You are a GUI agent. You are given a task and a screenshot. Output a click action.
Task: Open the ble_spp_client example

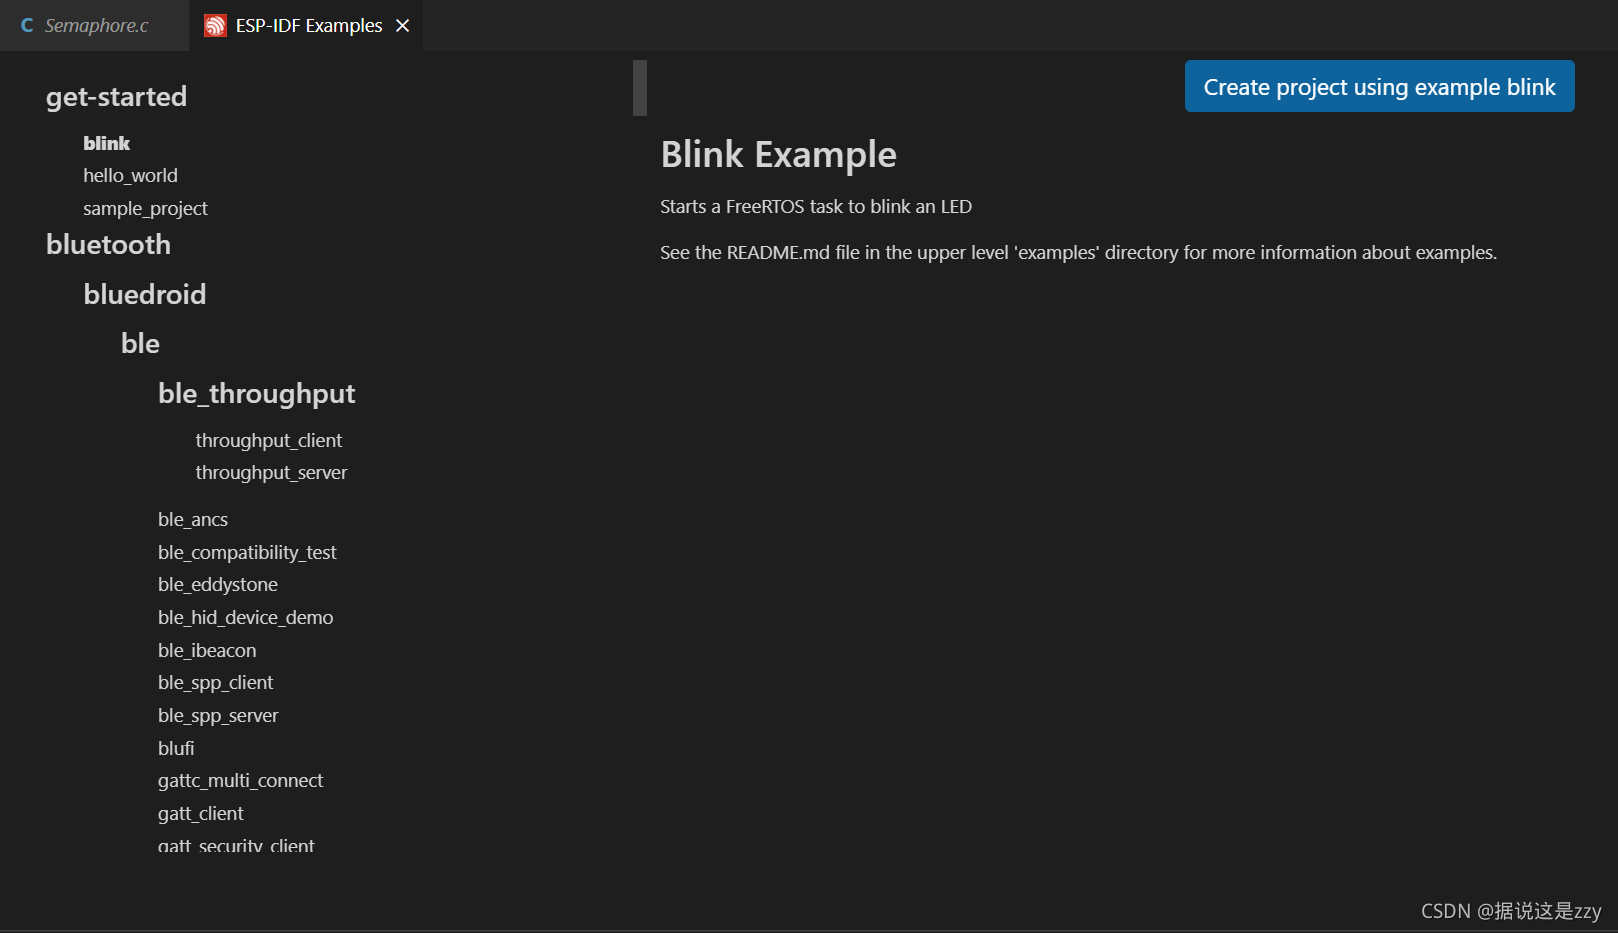click(x=215, y=682)
